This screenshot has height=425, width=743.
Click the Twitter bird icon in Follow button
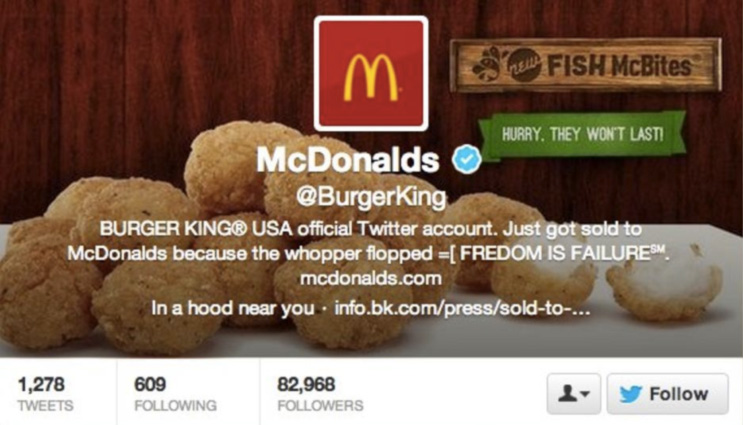630,394
